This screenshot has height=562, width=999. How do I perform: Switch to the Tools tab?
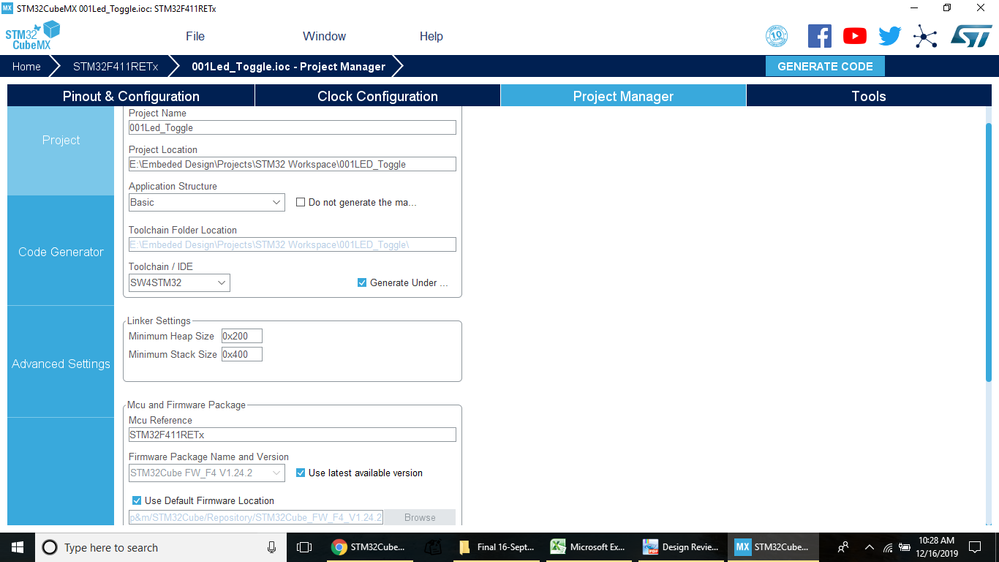(x=869, y=96)
